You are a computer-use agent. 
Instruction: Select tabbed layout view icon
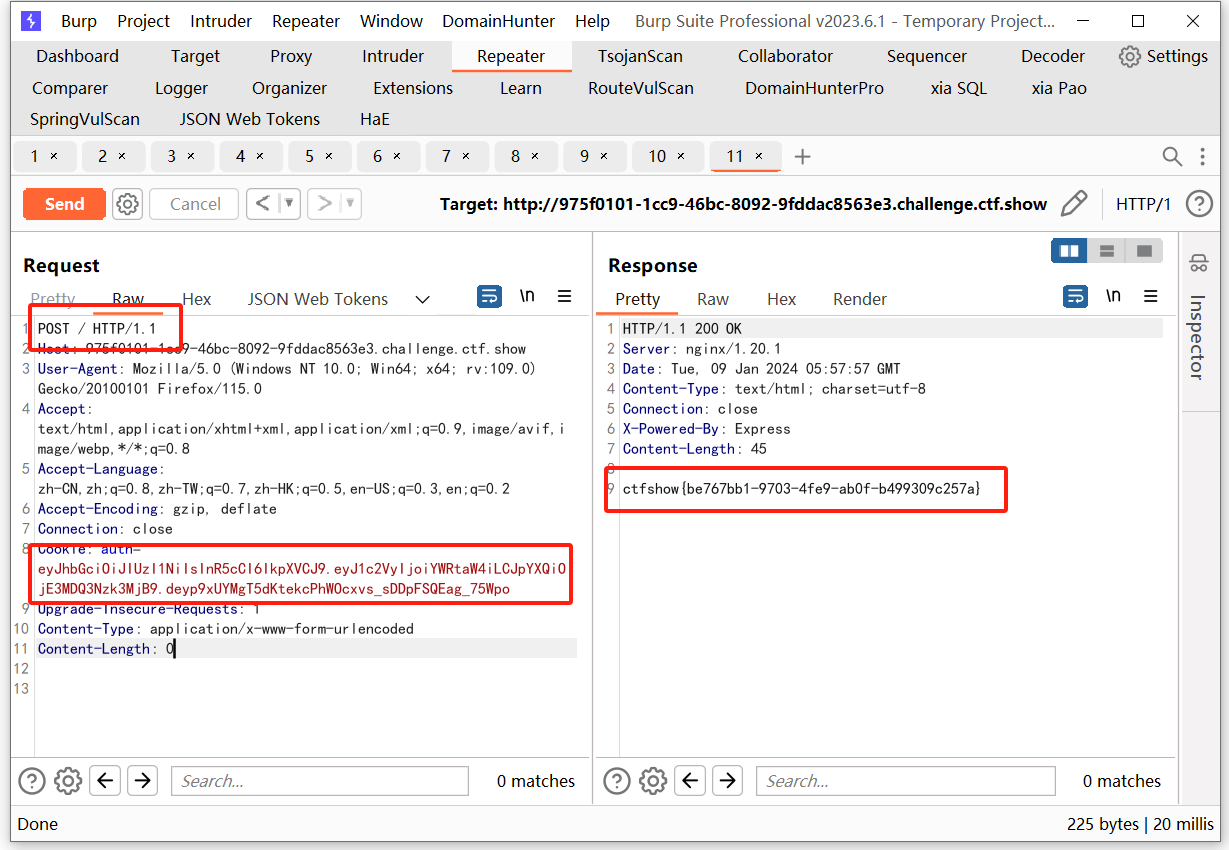pyautogui.click(x=1144, y=251)
